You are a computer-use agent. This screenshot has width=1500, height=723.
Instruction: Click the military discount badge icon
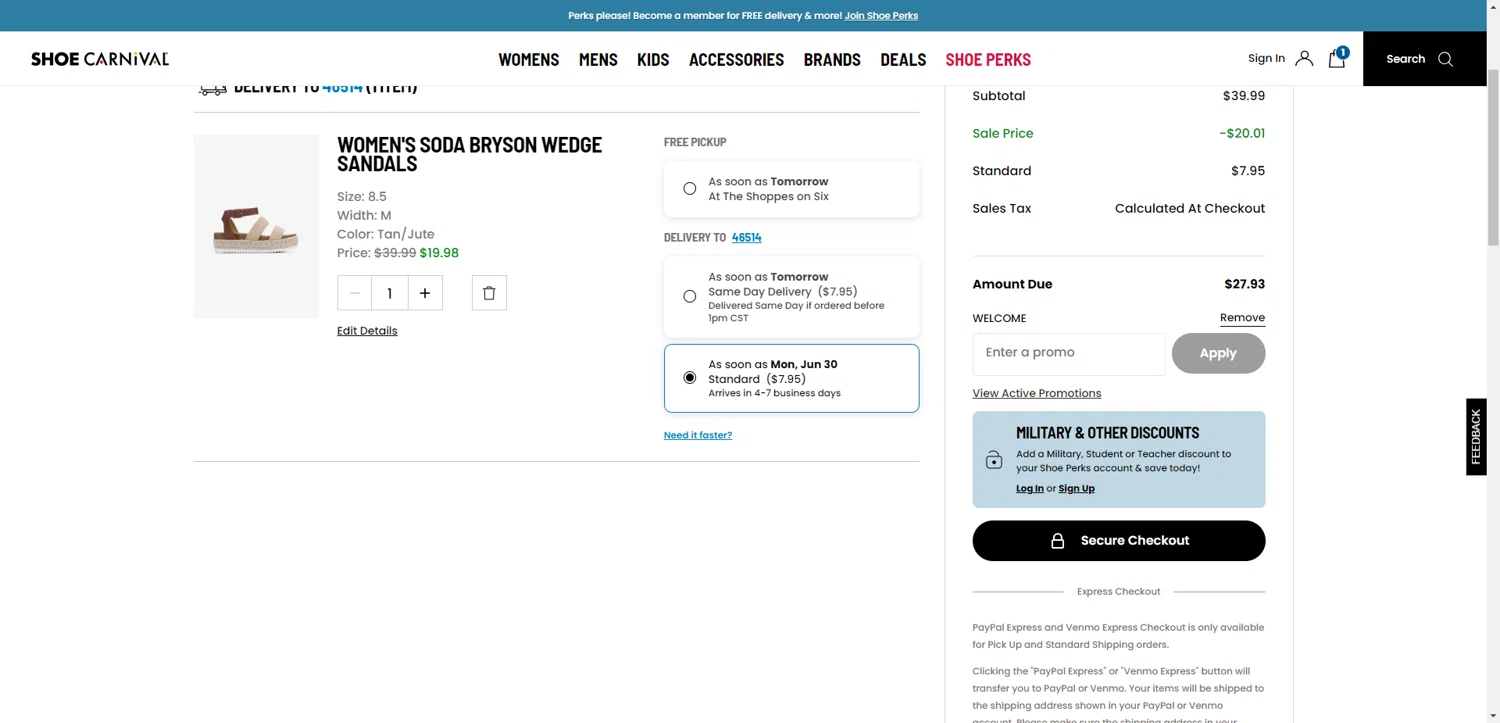click(x=994, y=460)
